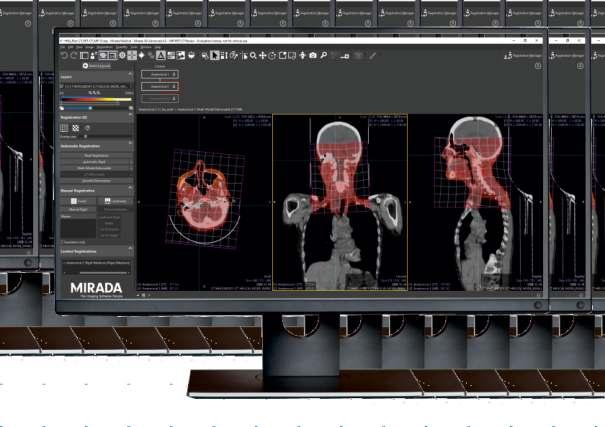Toggle the Translation only checkbox

pos(62,242)
